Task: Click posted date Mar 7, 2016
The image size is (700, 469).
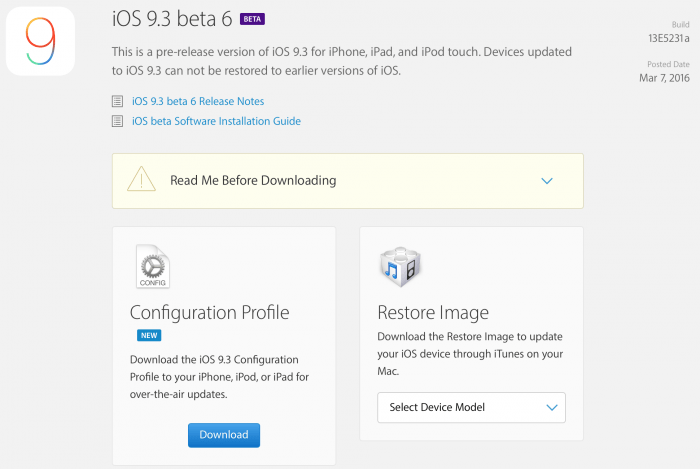Action: pyautogui.click(x=664, y=78)
